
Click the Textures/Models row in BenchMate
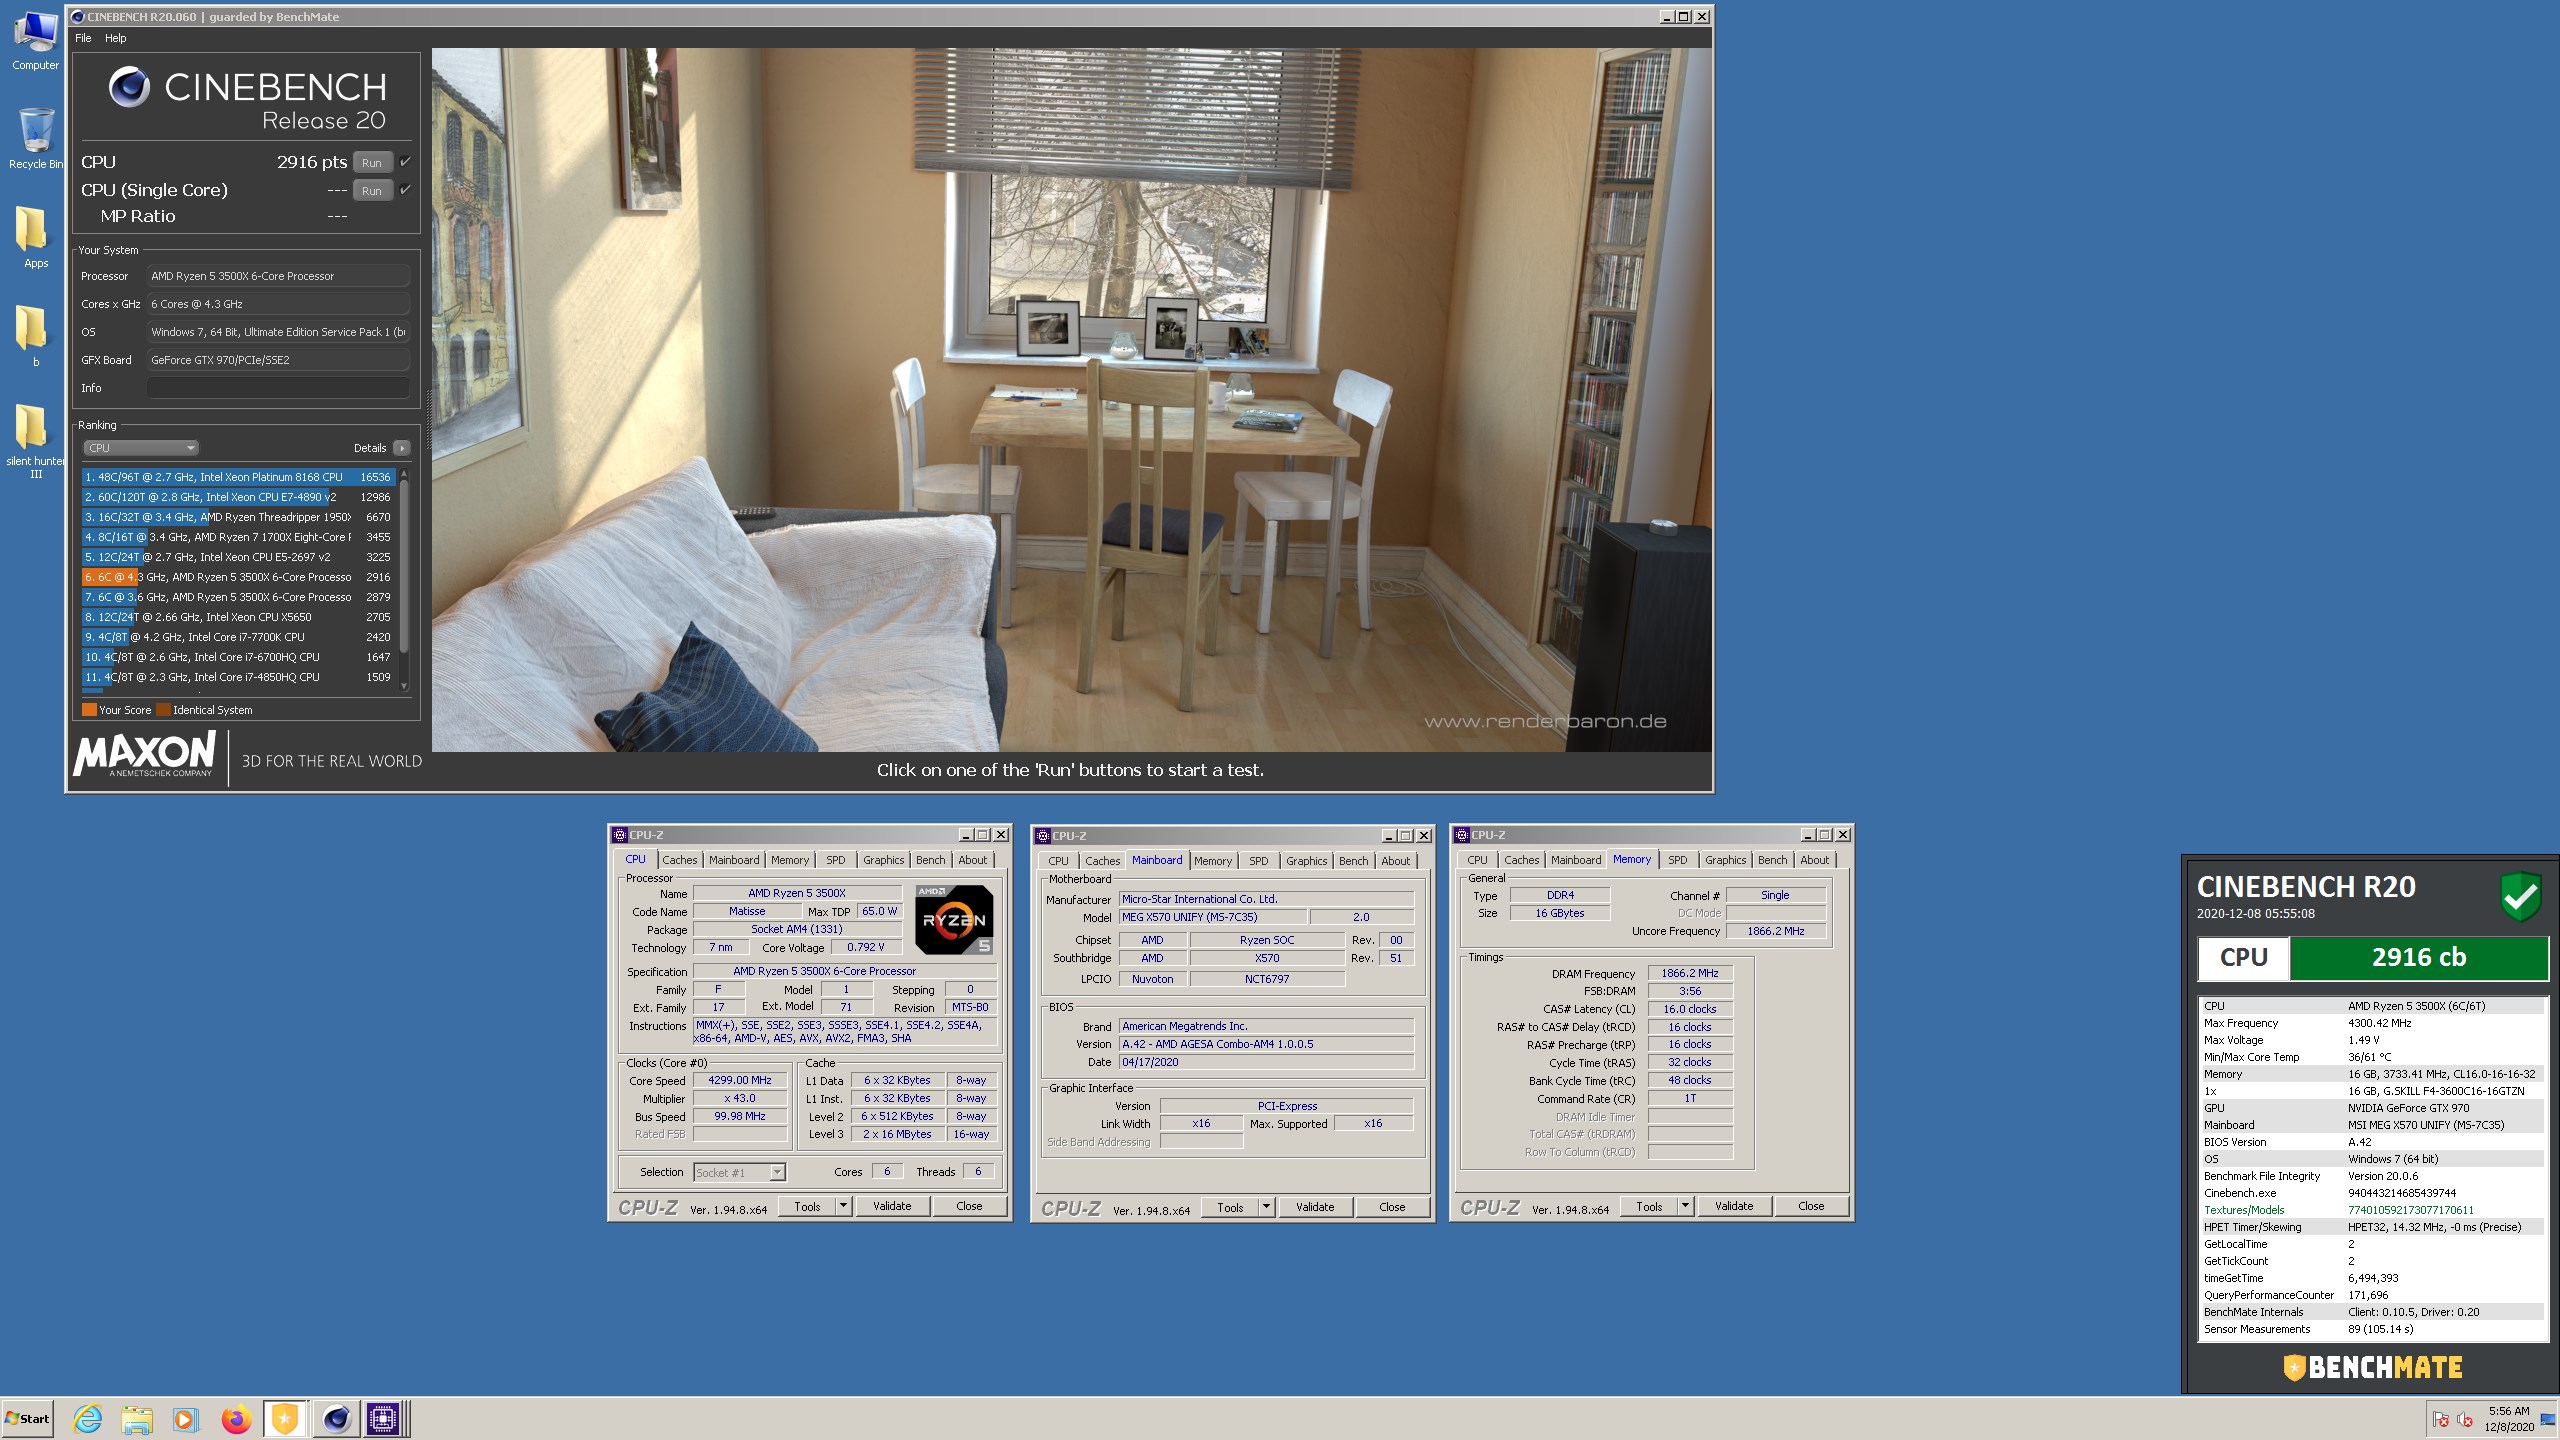[2372, 1210]
